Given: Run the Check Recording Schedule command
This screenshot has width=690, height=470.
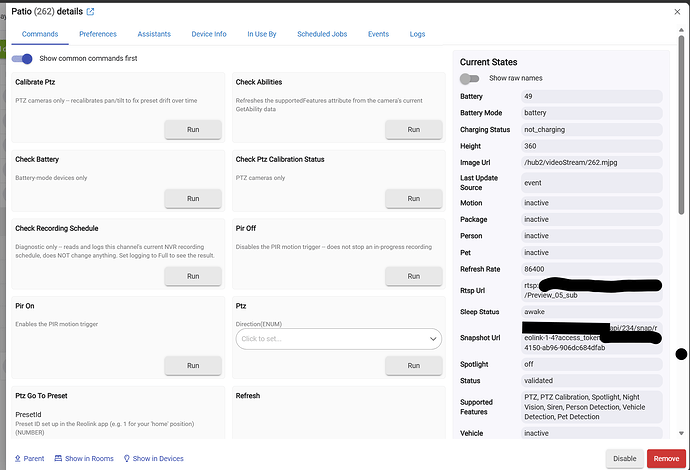Looking at the screenshot, I should coord(193,276).
